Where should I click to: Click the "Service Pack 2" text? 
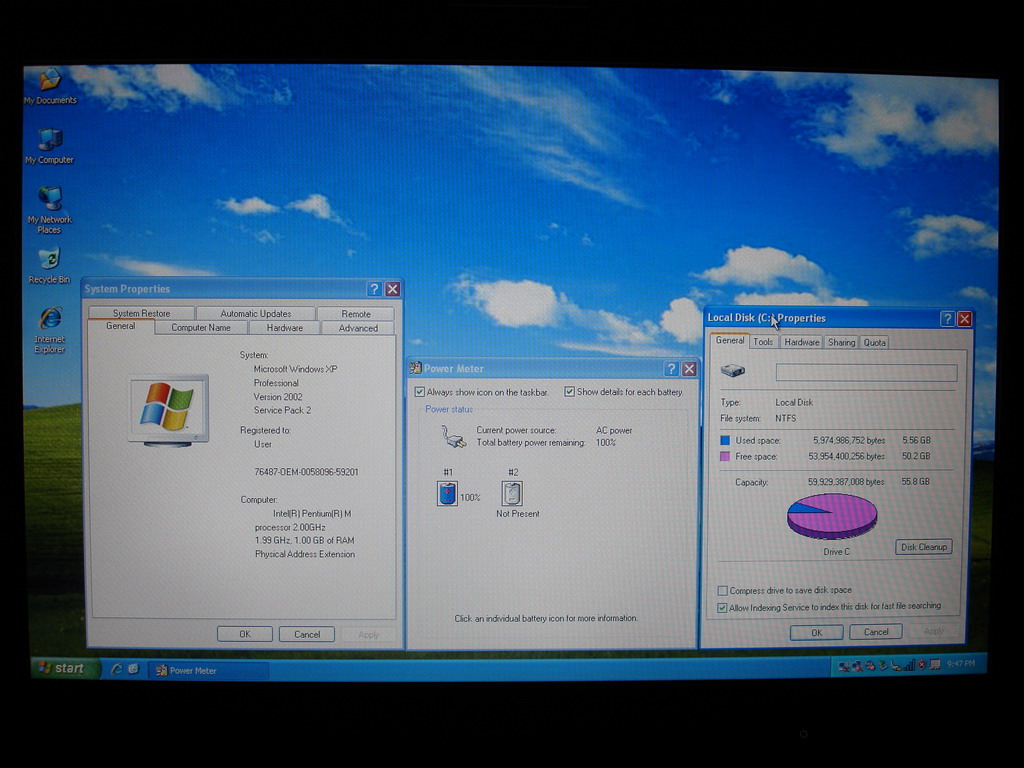[x=282, y=410]
